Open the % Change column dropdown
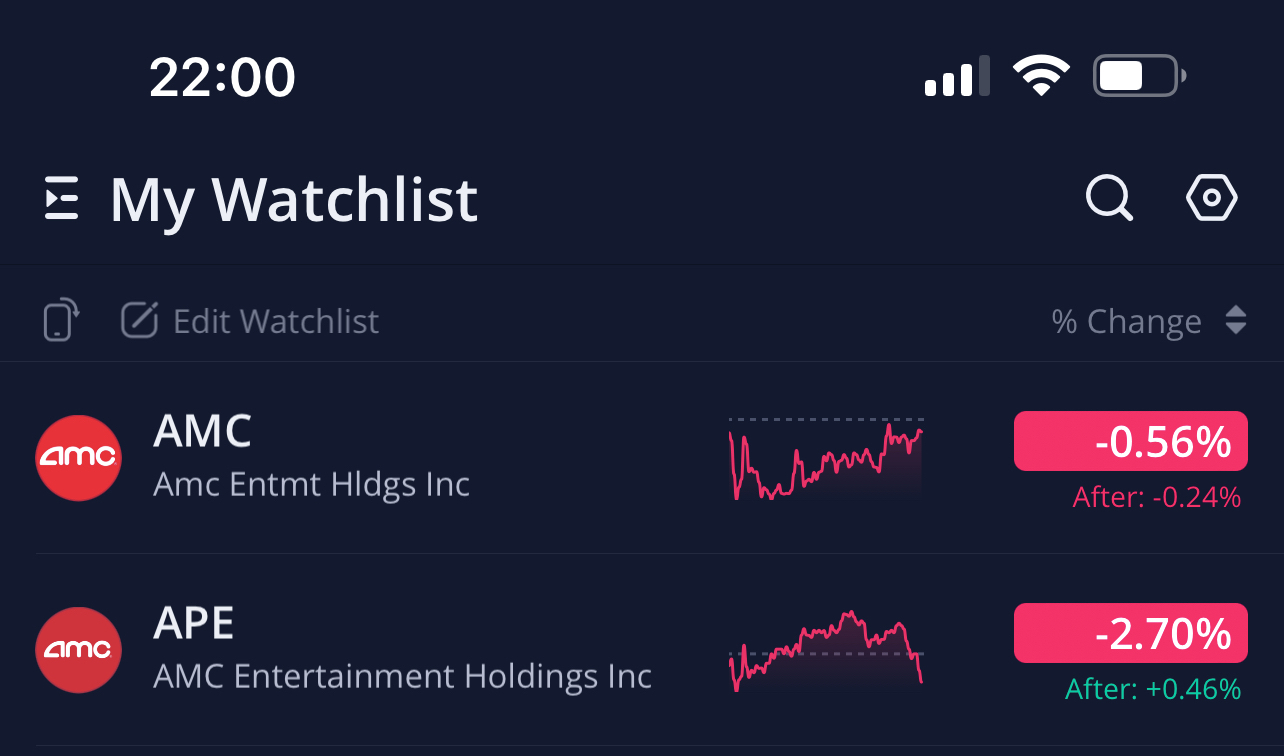Image resolution: width=1284 pixels, height=756 pixels. (1127, 321)
